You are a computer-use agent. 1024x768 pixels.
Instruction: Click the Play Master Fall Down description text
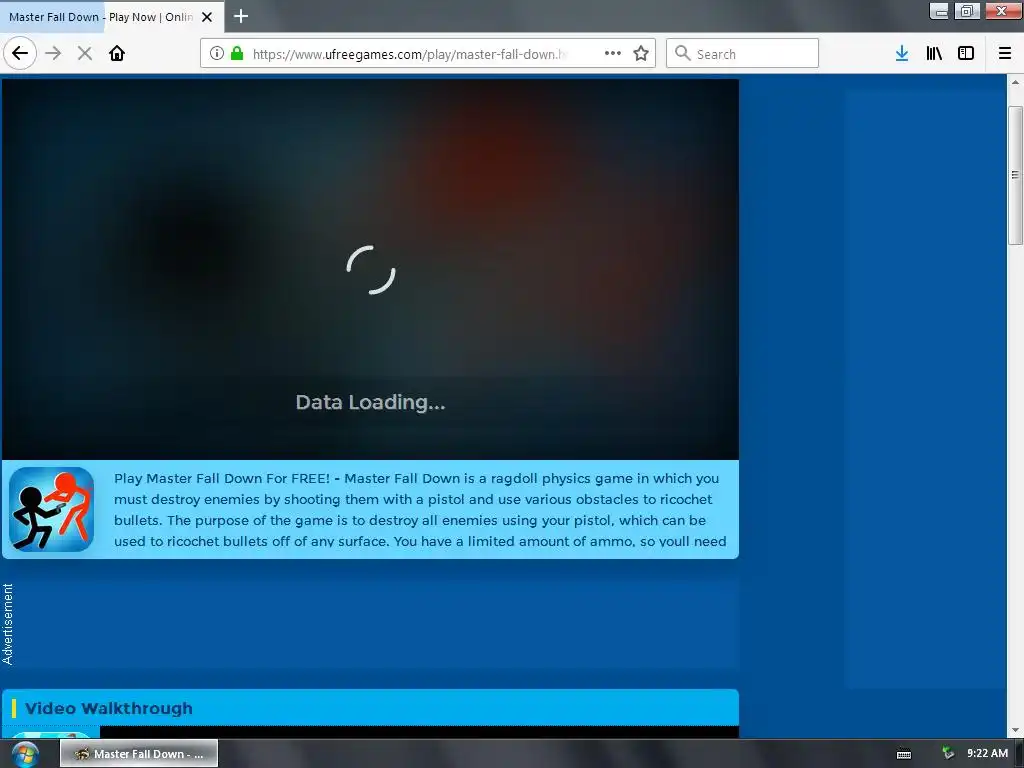click(420, 509)
